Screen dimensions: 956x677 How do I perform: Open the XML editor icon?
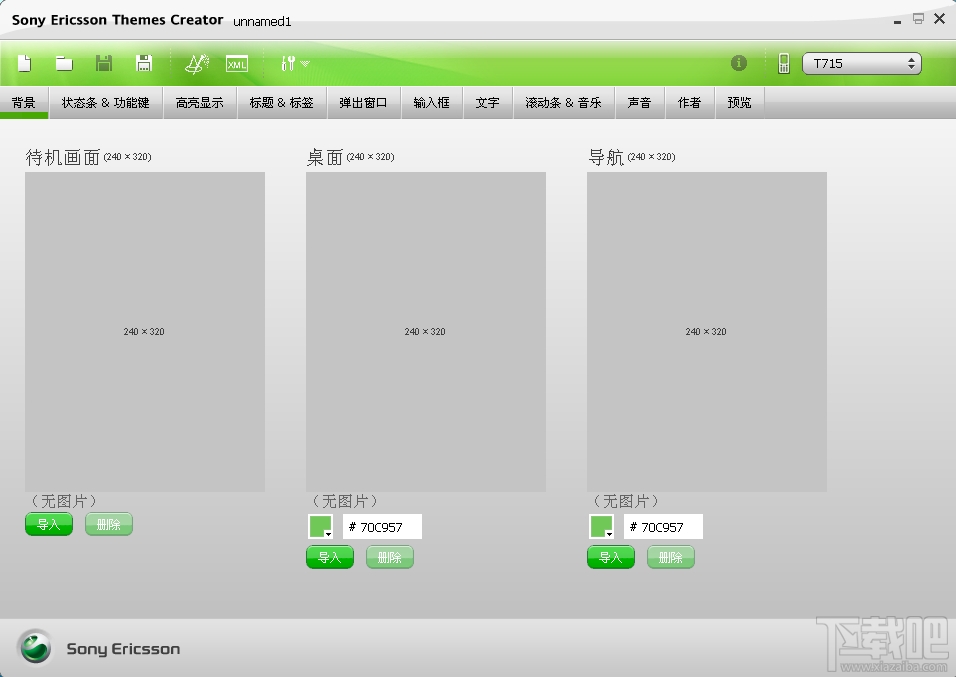(237, 63)
